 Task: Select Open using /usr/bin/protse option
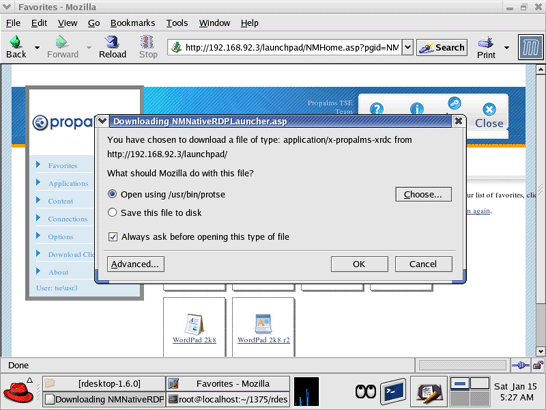tap(112, 194)
